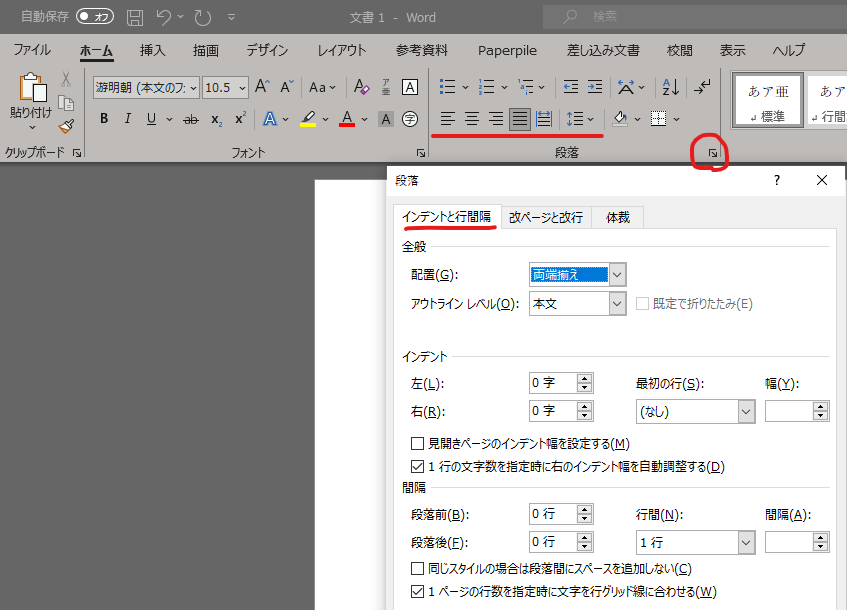Click the enclosed character (字) icon
847x610 pixels.
coord(410,119)
